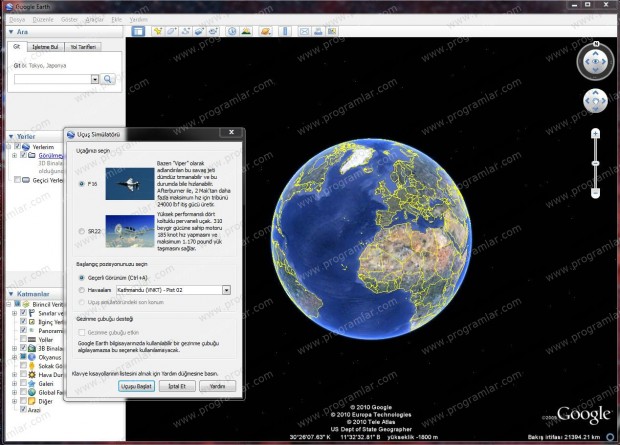Click the Add Path toolbar icon

pyautogui.click(x=185, y=31)
